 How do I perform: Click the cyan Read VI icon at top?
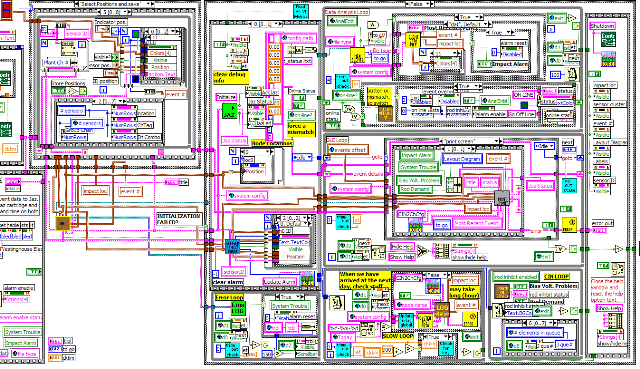coord(301,11)
